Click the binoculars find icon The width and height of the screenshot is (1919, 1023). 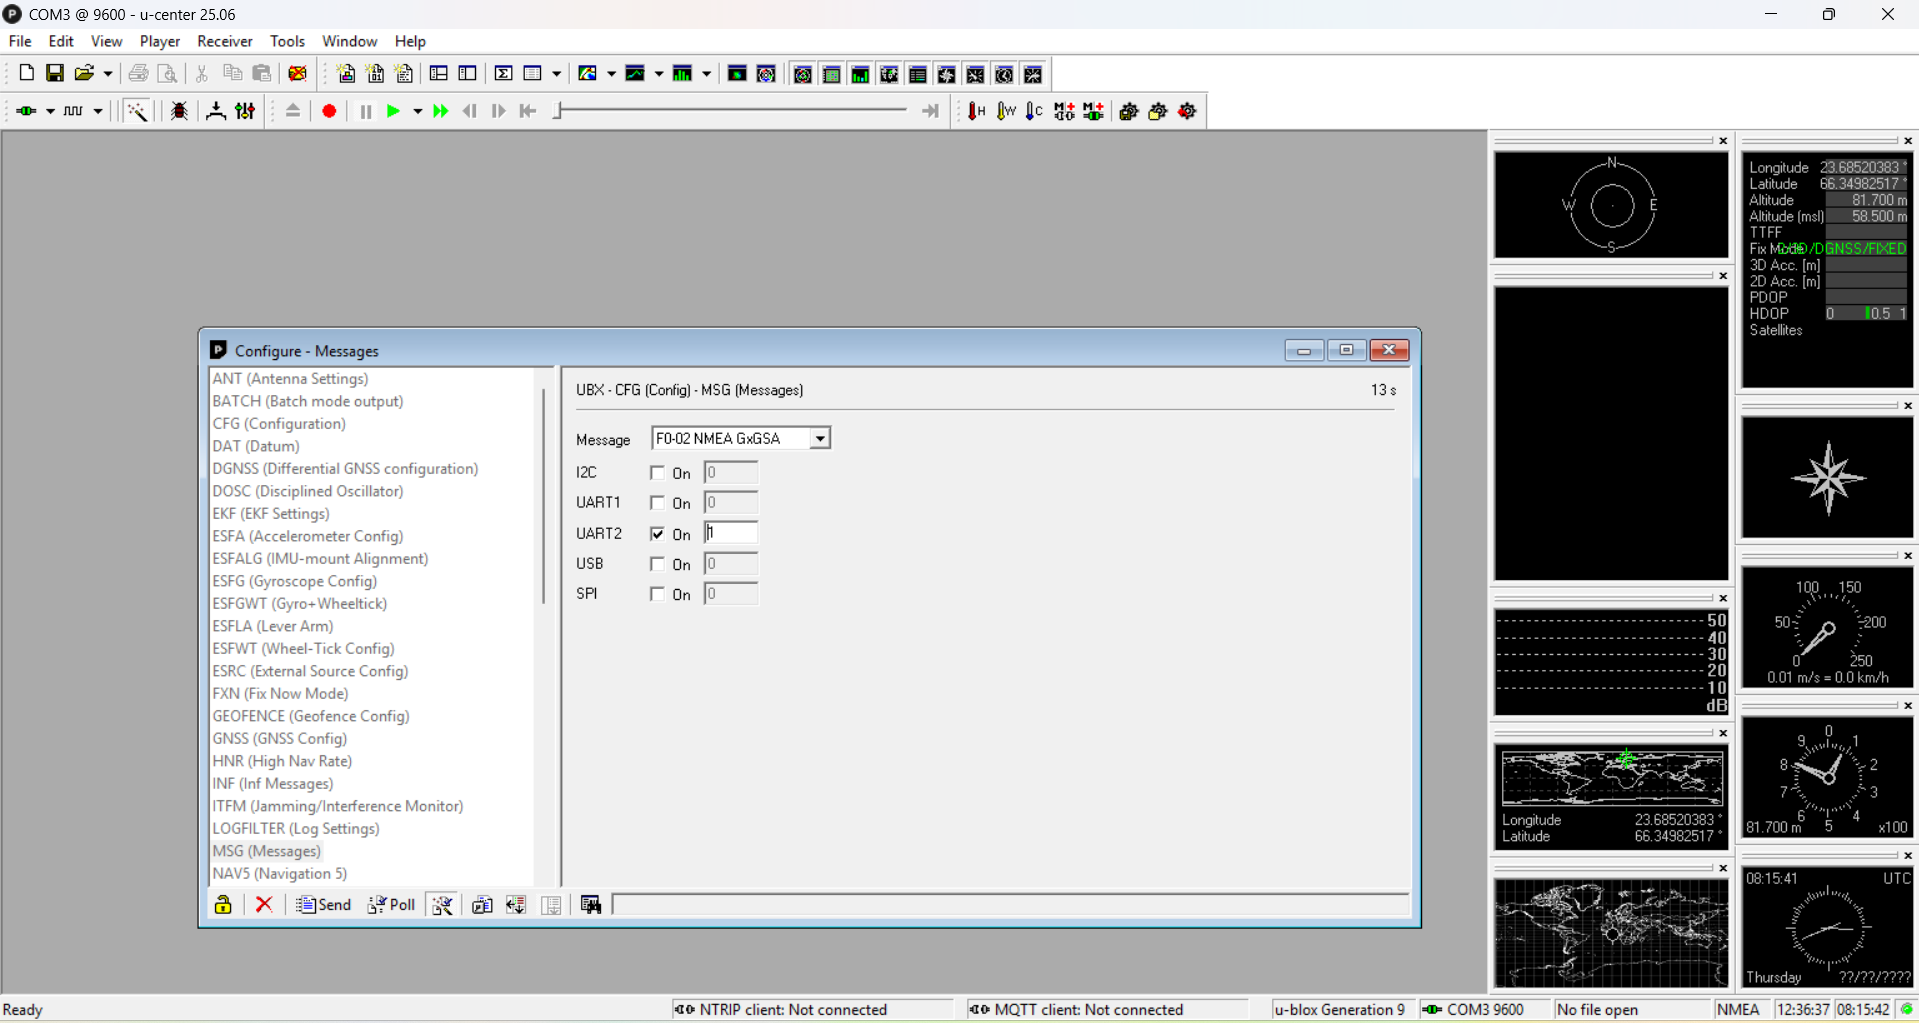click(591, 905)
